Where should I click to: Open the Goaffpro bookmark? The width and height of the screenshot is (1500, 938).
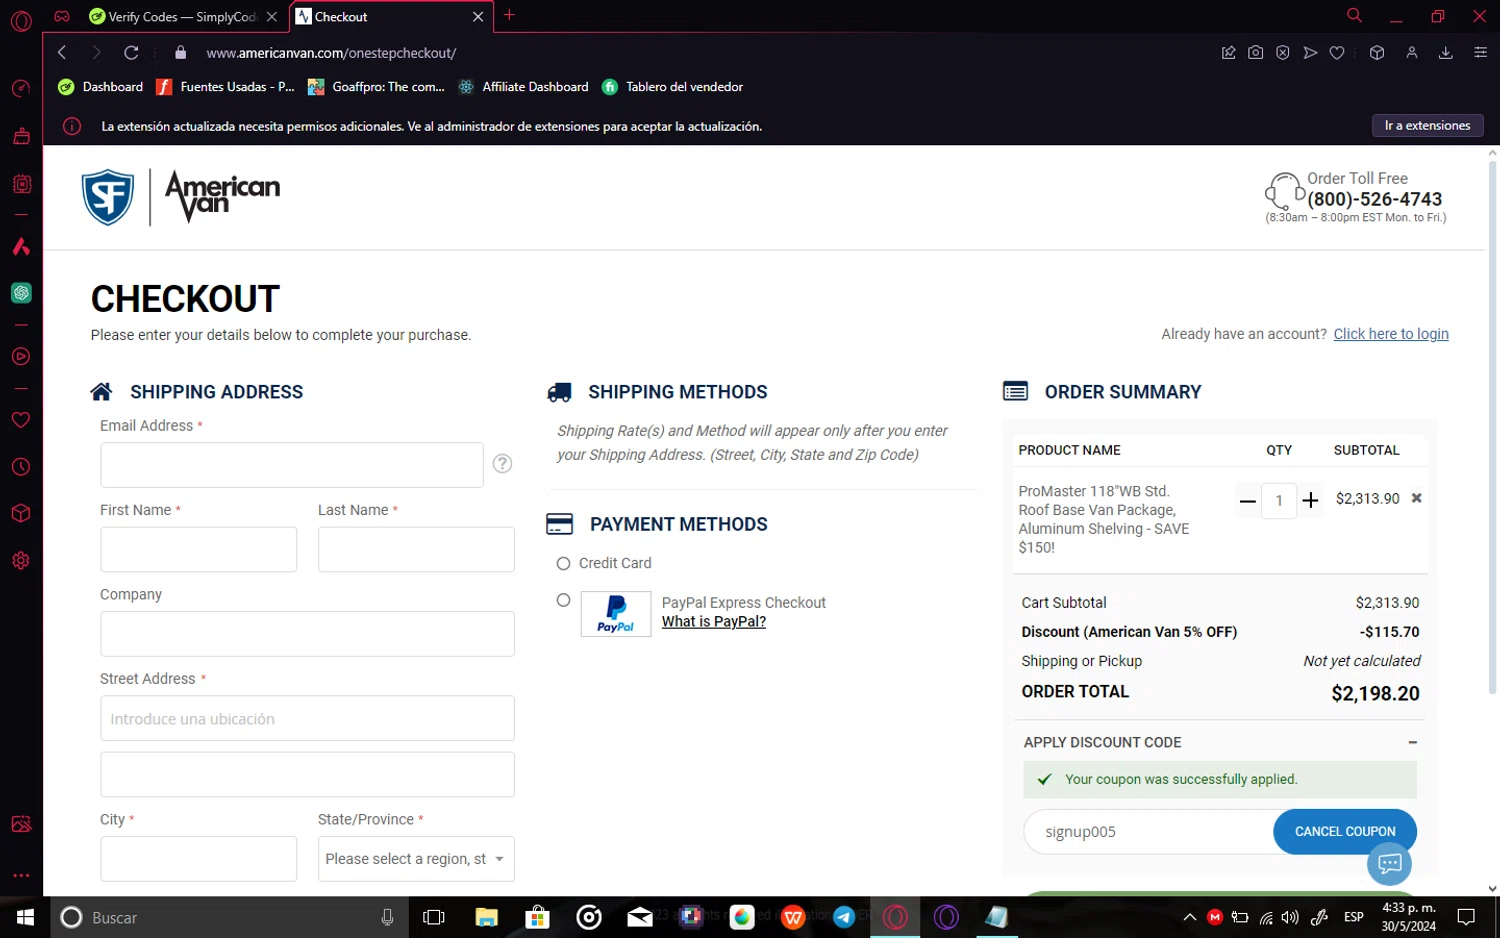(x=376, y=87)
